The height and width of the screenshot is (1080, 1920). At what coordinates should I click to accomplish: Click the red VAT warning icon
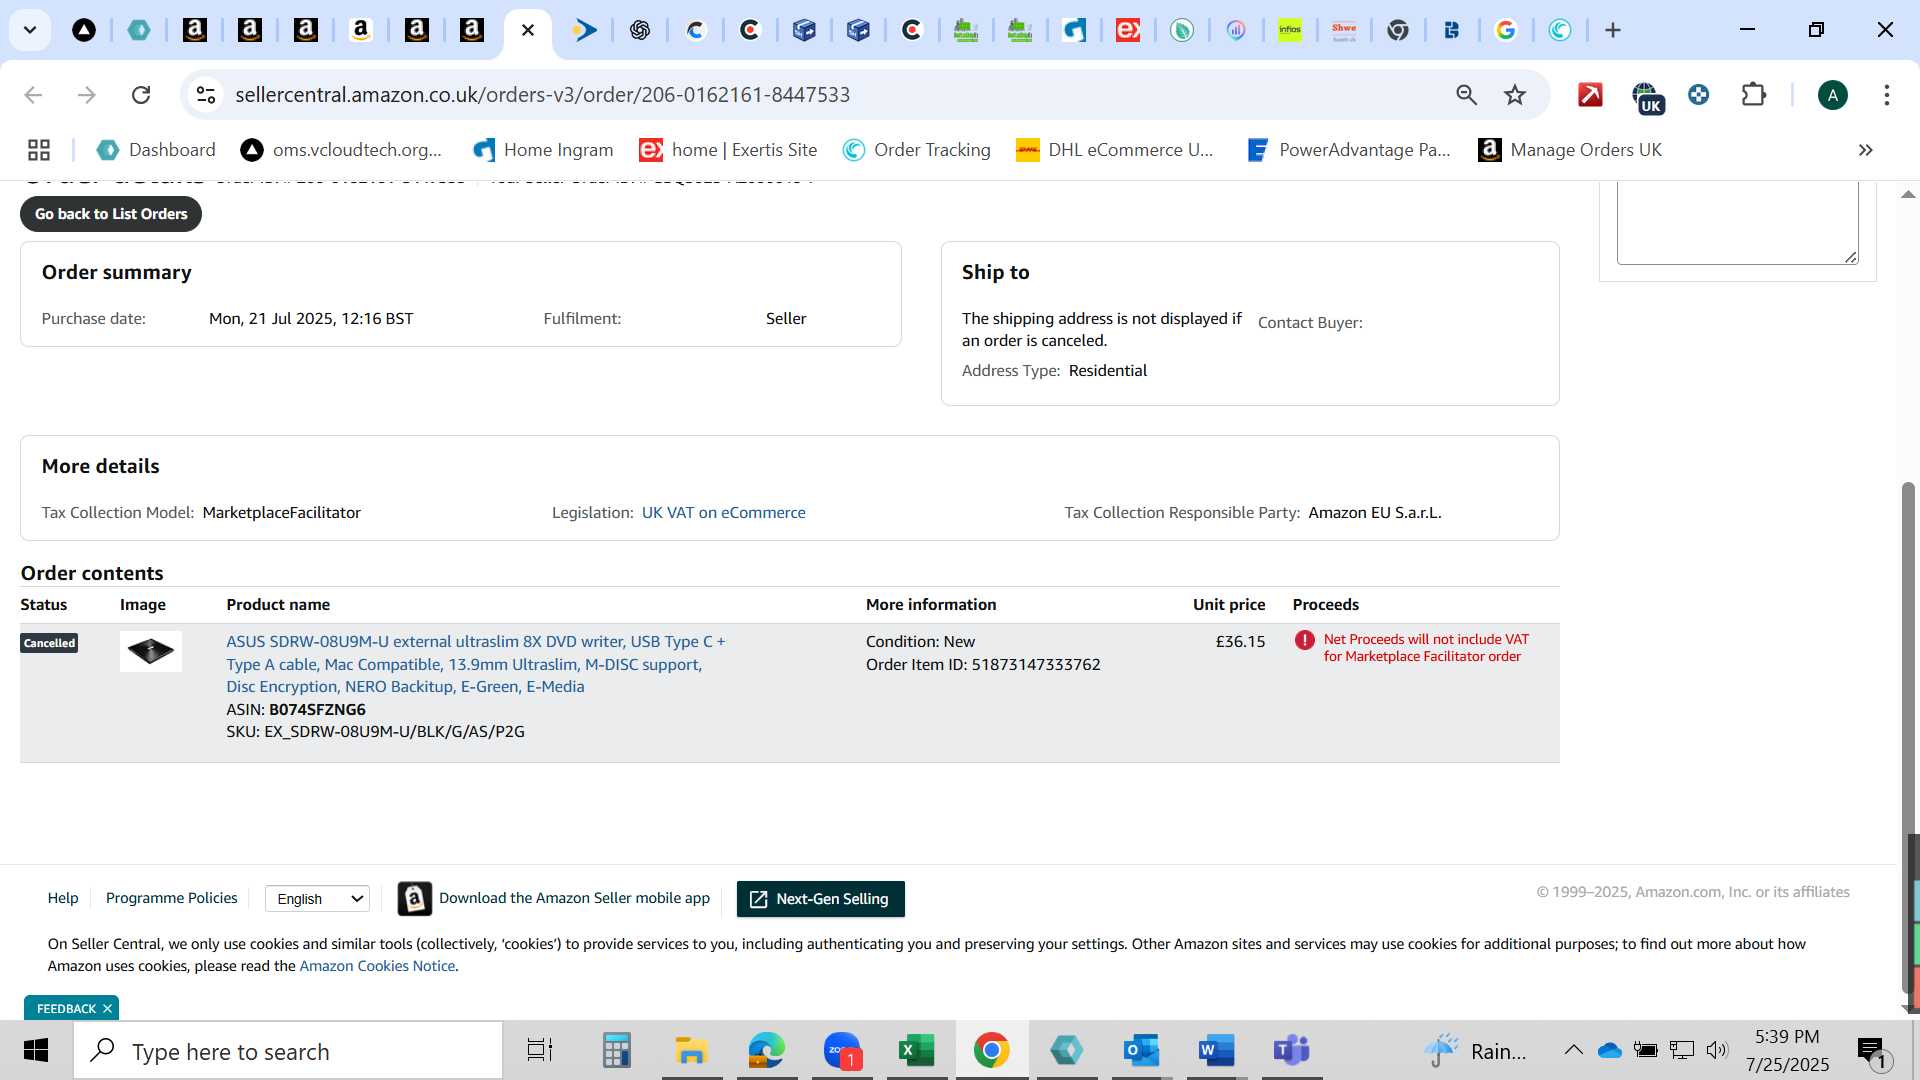1304,640
